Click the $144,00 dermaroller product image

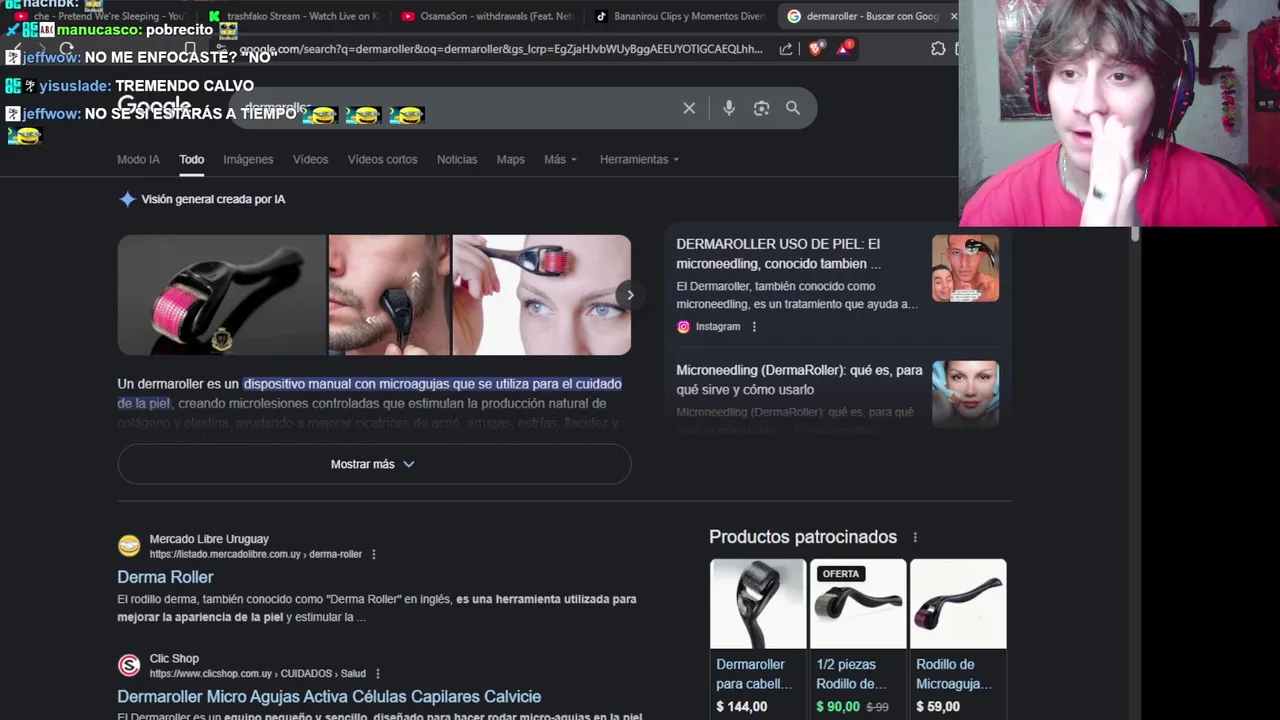[757, 604]
